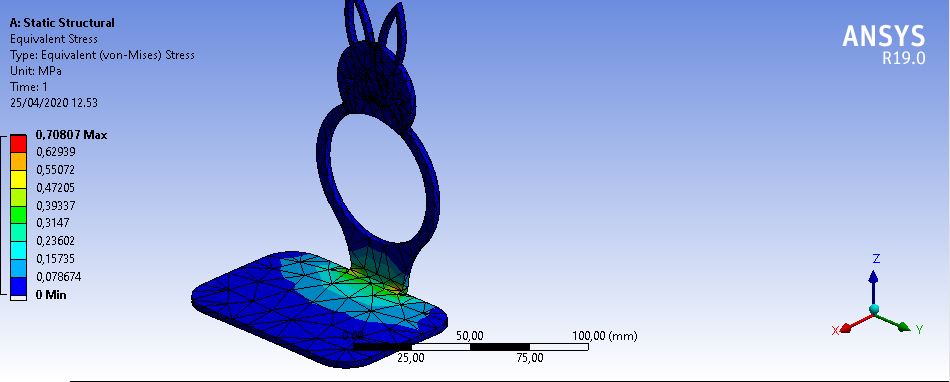Click the orange legend color band
The height and width of the screenshot is (382, 950).
pos(18,162)
